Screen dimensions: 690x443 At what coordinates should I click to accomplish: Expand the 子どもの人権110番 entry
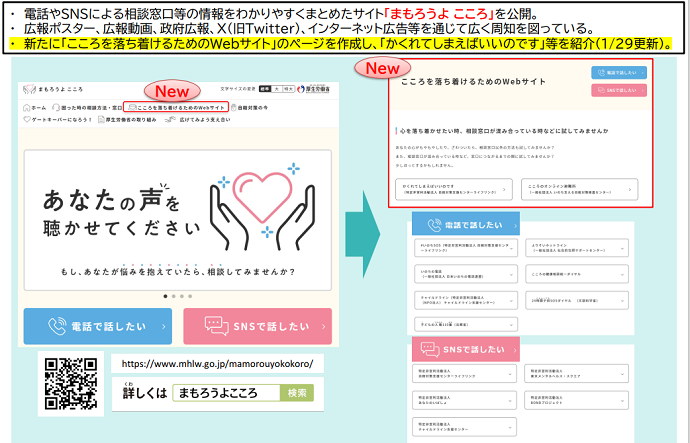point(466,324)
